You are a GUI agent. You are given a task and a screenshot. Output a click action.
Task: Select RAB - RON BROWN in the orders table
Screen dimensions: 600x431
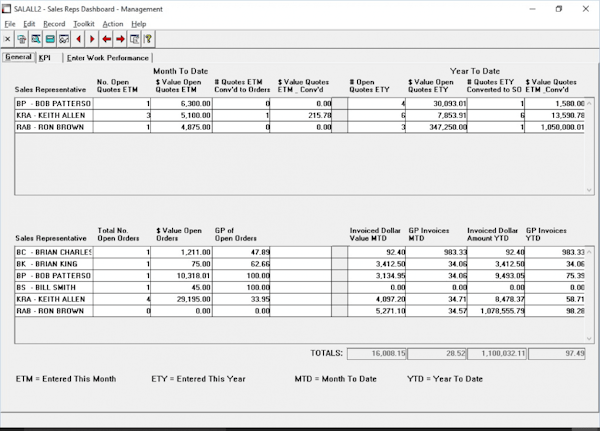click(54, 311)
